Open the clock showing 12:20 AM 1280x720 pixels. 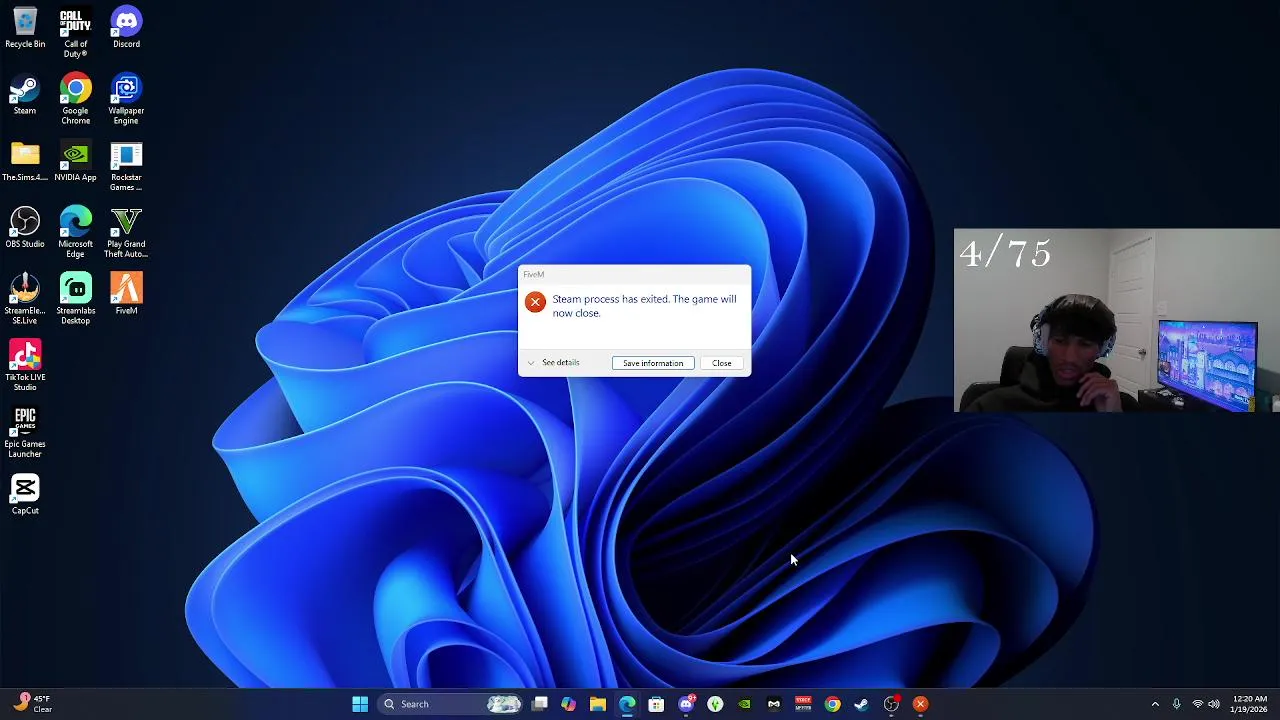tap(1250, 704)
